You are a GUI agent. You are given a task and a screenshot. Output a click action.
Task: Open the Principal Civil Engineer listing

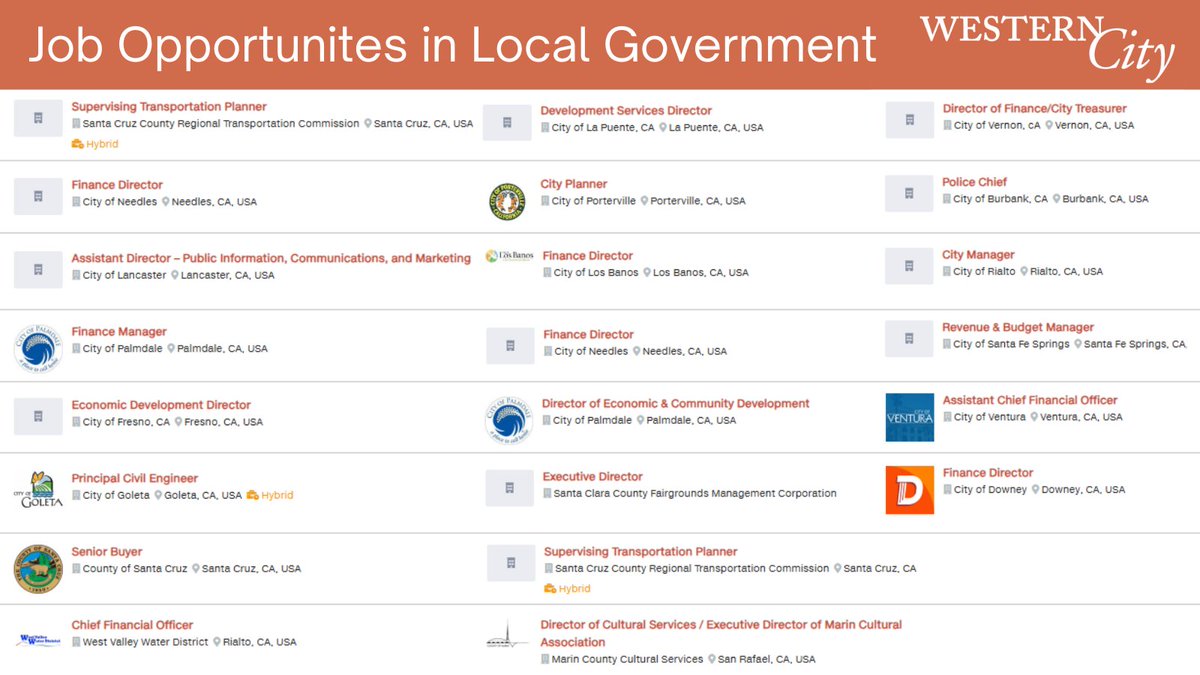(135, 479)
